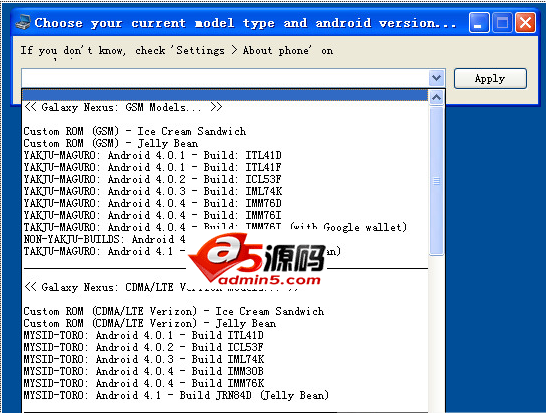Screen dimensions: 546x413
Task: Select '<< Galaxy Nexus: GSM Models... >>' header
Action: pyautogui.click(x=123, y=107)
